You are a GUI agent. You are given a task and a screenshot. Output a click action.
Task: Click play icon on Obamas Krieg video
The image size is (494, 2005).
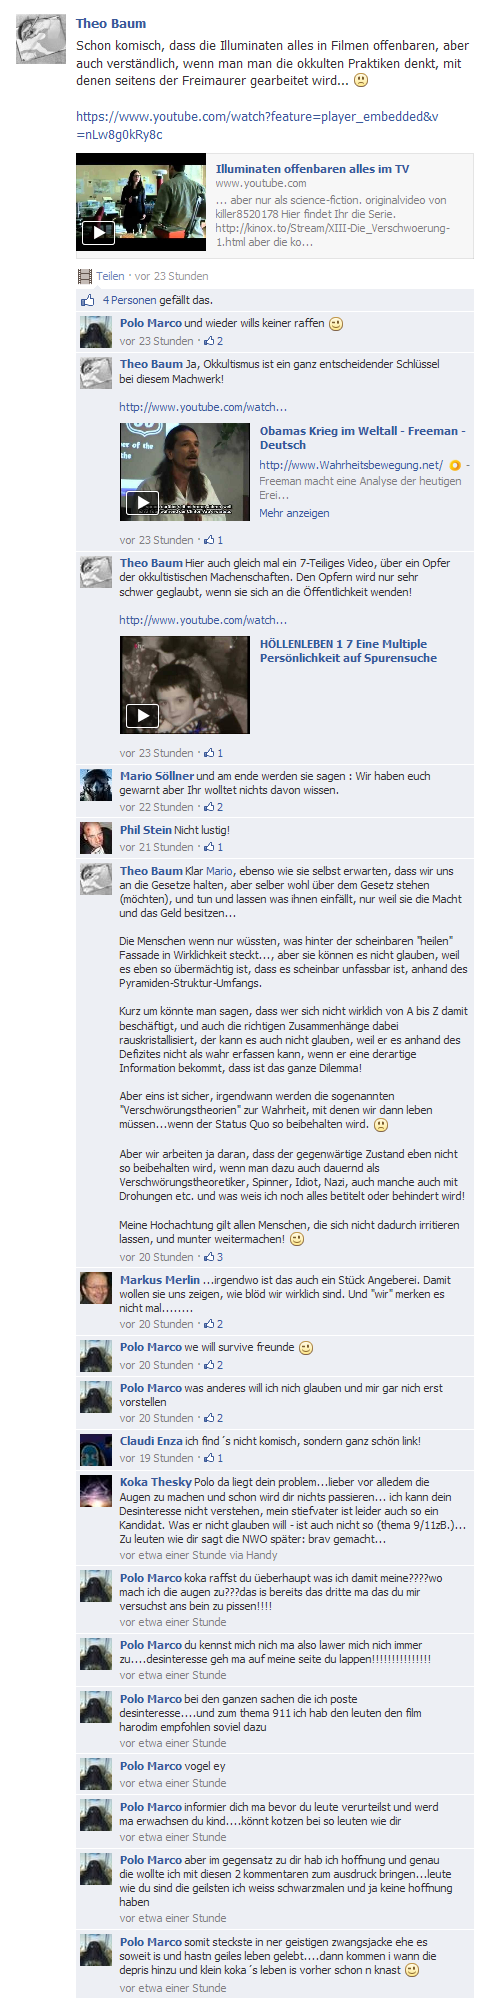(x=142, y=503)
